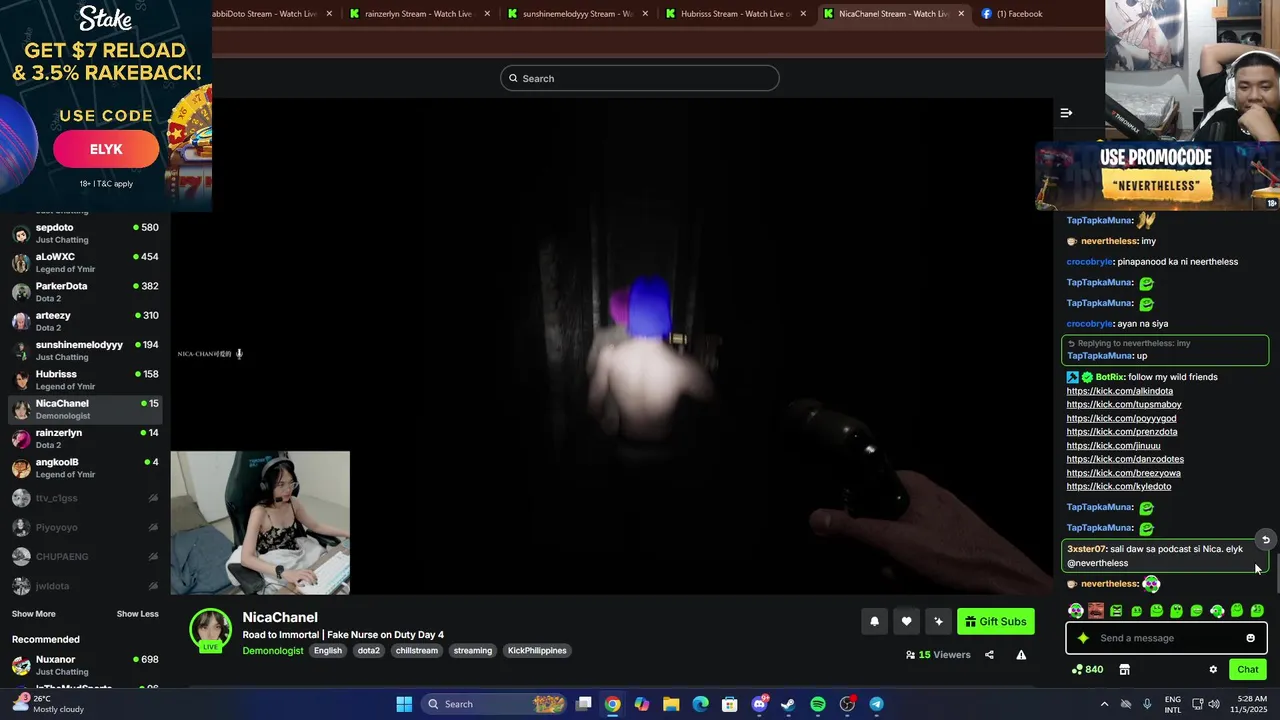The height and width of the screenshot is (720, 1280).
Task: Switch to the Facebook tab
Action: tap(1019, 14)
